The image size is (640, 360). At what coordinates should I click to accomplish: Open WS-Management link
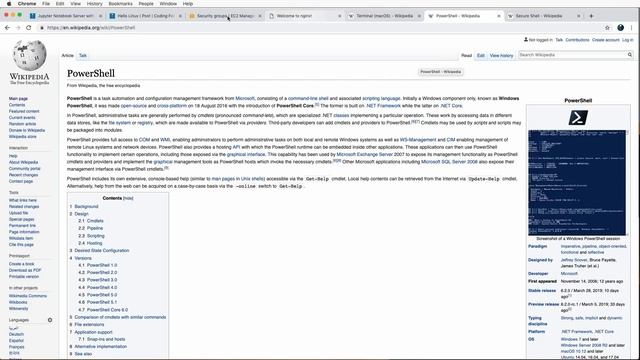[x=418, y=140]
